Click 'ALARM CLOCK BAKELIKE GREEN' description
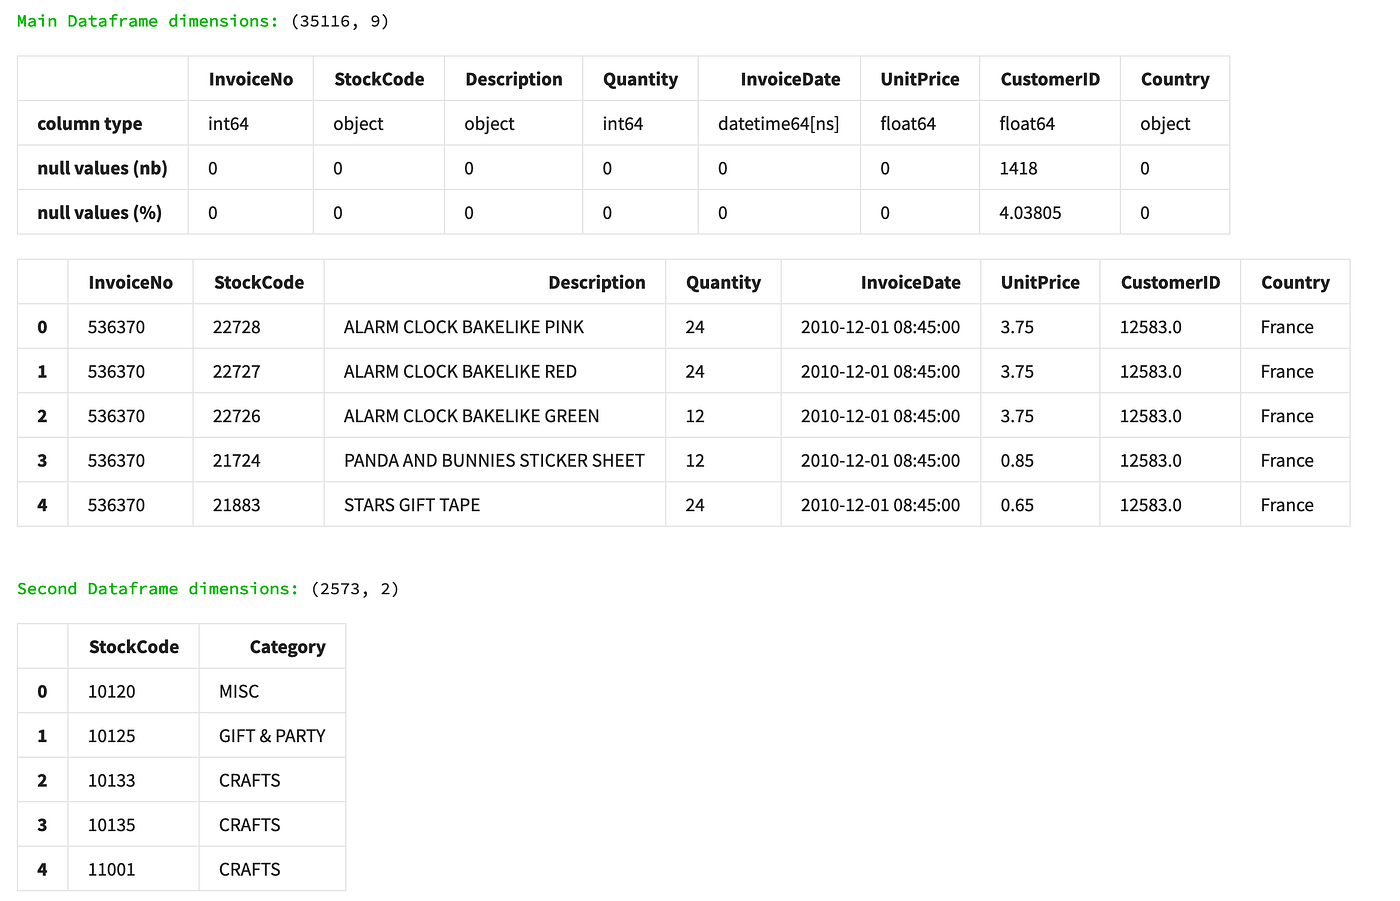The width and height of the screenshot is (1400, 901). point(472,416)
